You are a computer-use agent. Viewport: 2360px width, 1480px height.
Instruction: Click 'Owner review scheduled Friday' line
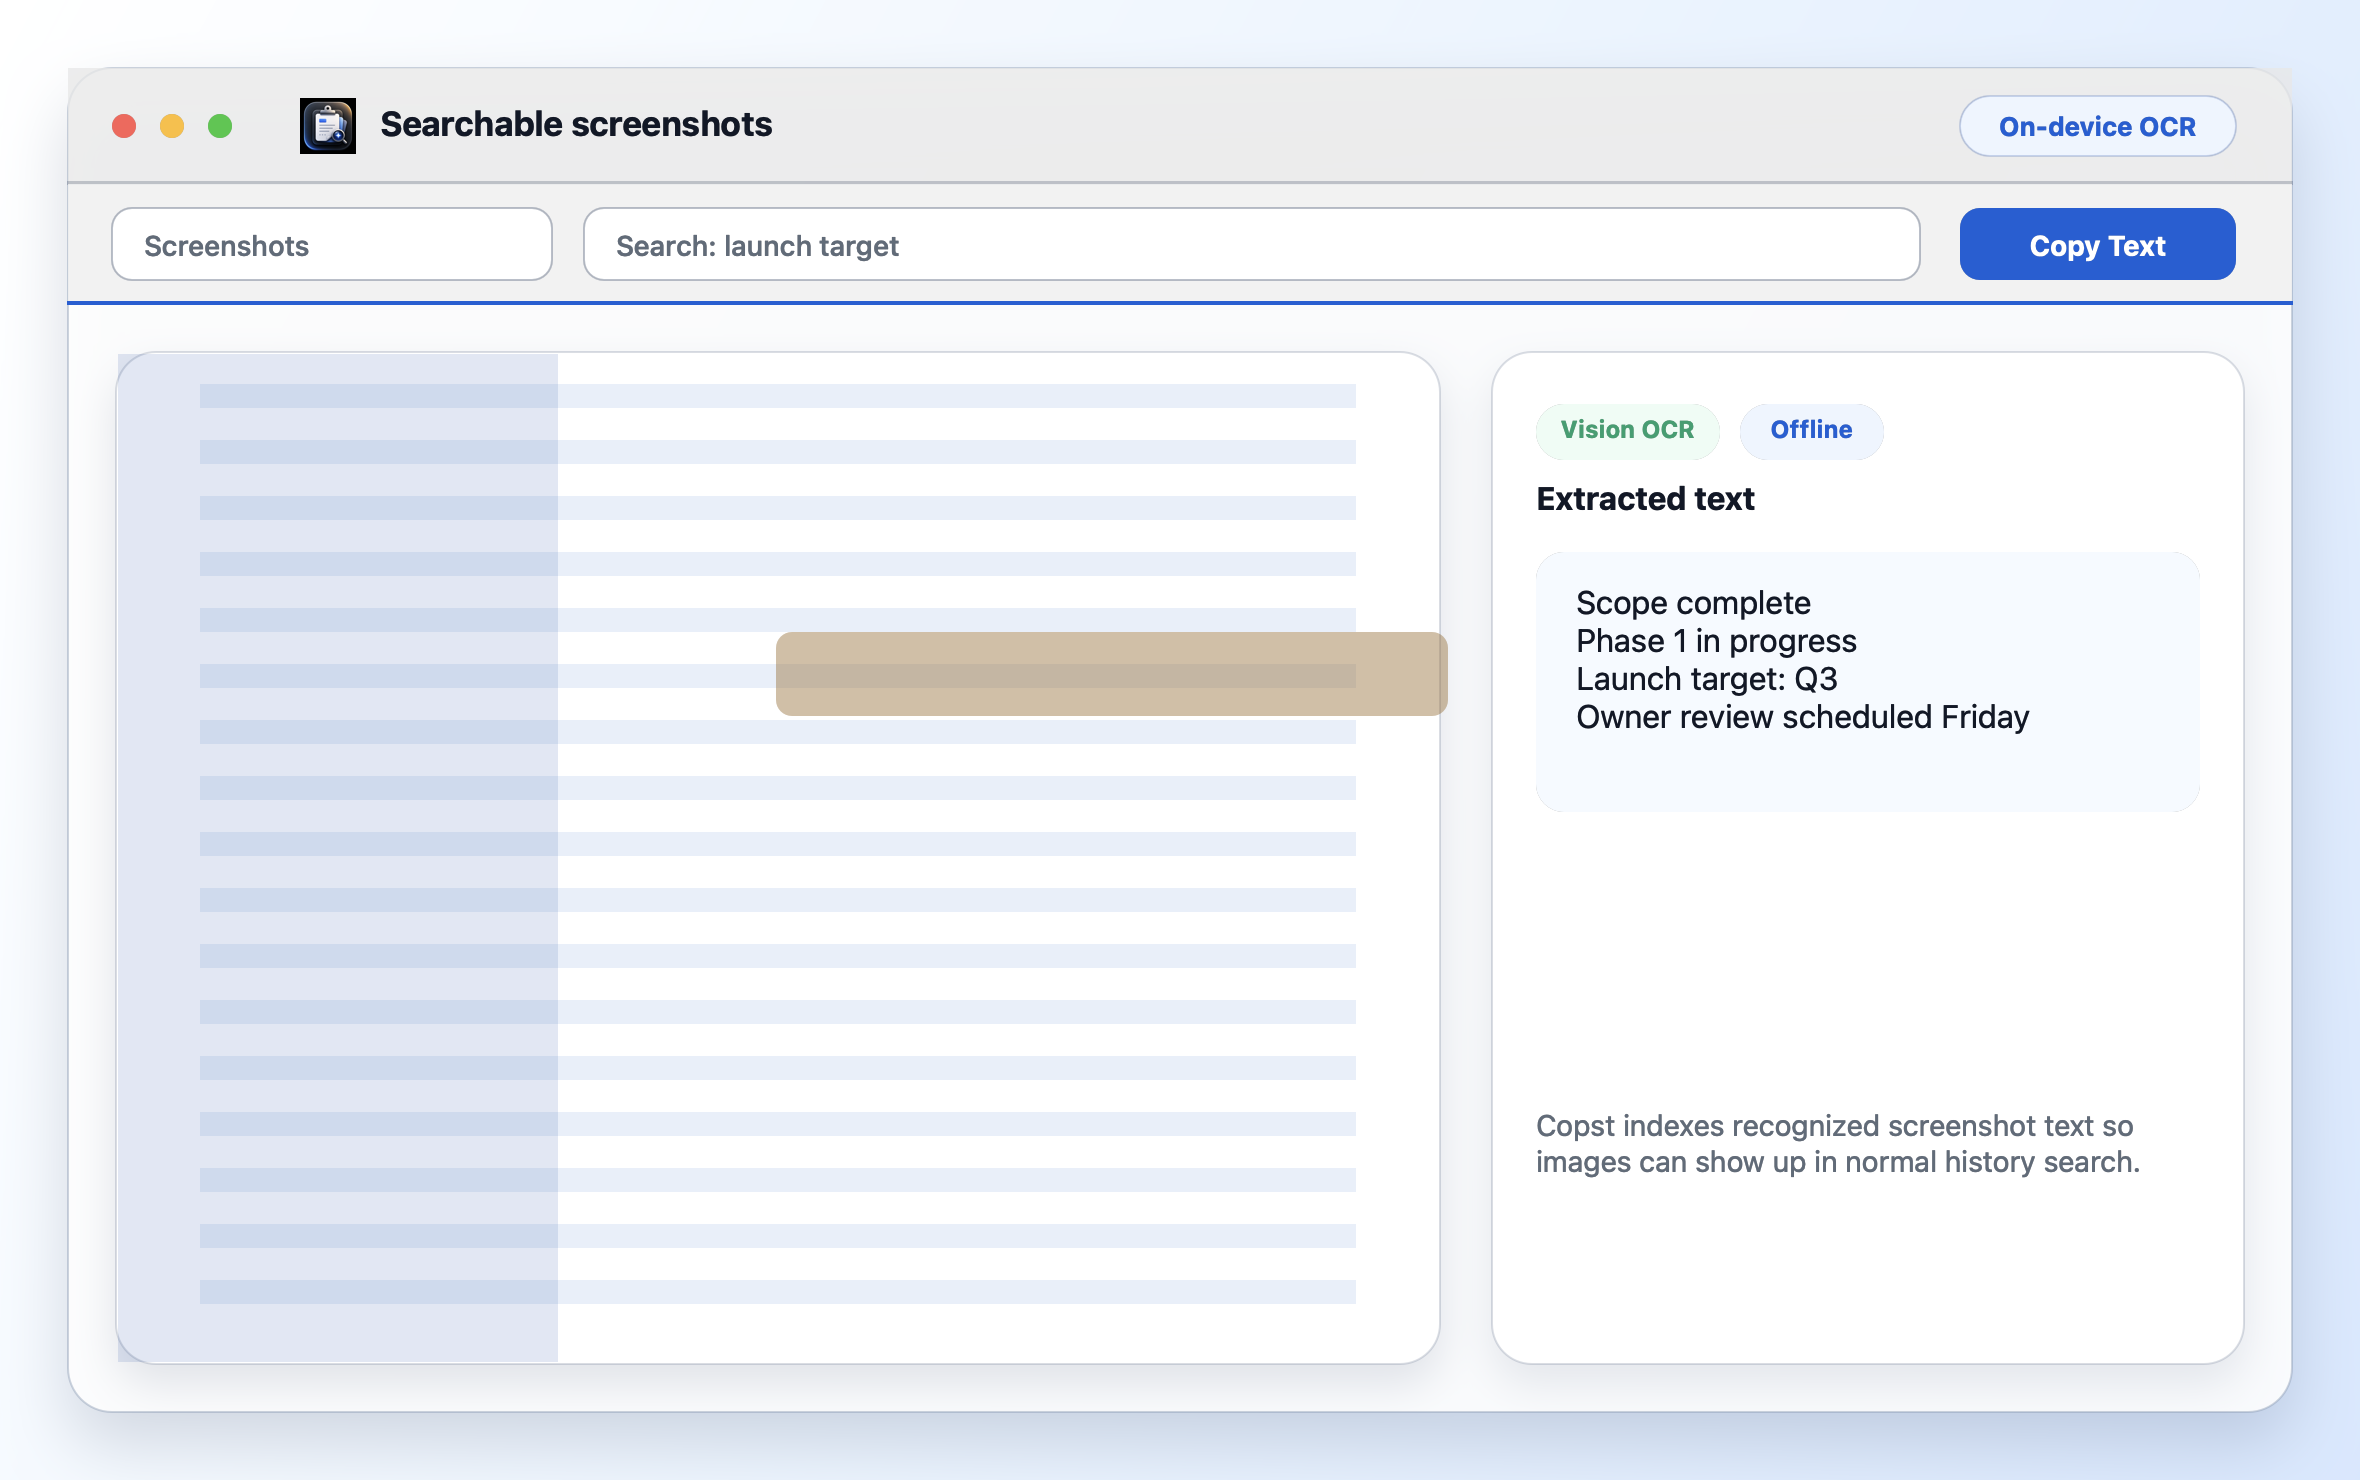pyautogui.click(x=1802, y=717)
